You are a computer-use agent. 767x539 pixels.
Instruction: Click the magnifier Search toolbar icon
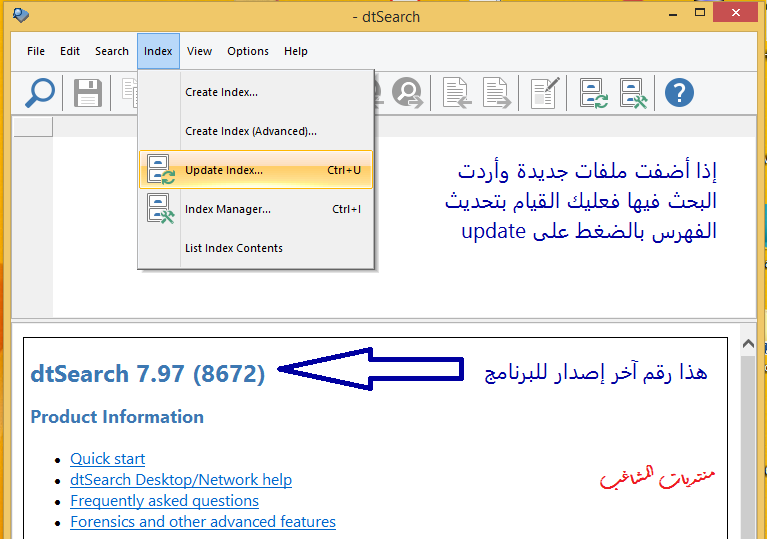(x=40, y=93)
